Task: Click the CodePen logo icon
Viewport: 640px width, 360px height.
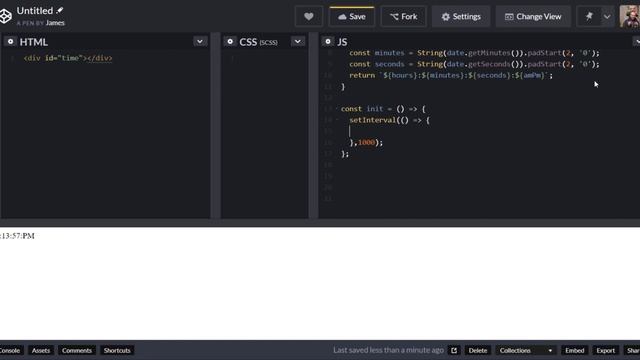Action: coord(6,16)
